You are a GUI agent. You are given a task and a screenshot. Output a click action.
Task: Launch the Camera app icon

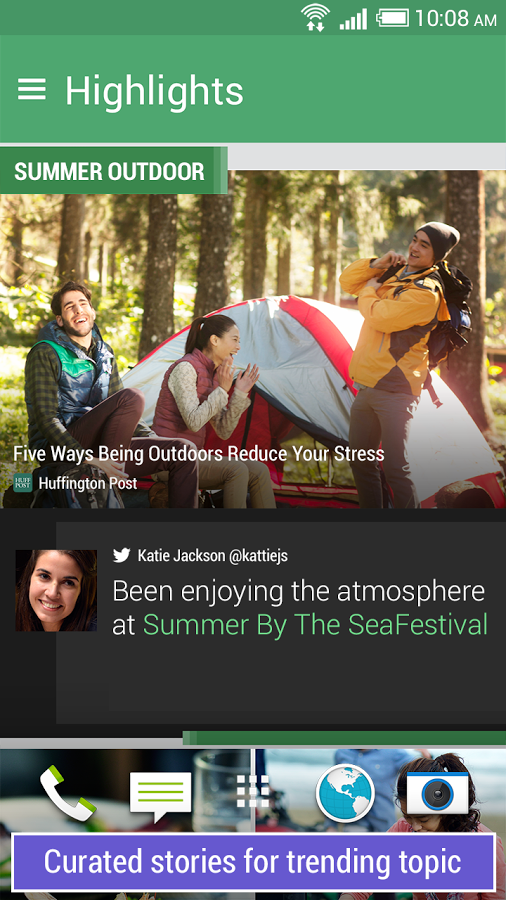pyautogui.click(x=438, y=794)
